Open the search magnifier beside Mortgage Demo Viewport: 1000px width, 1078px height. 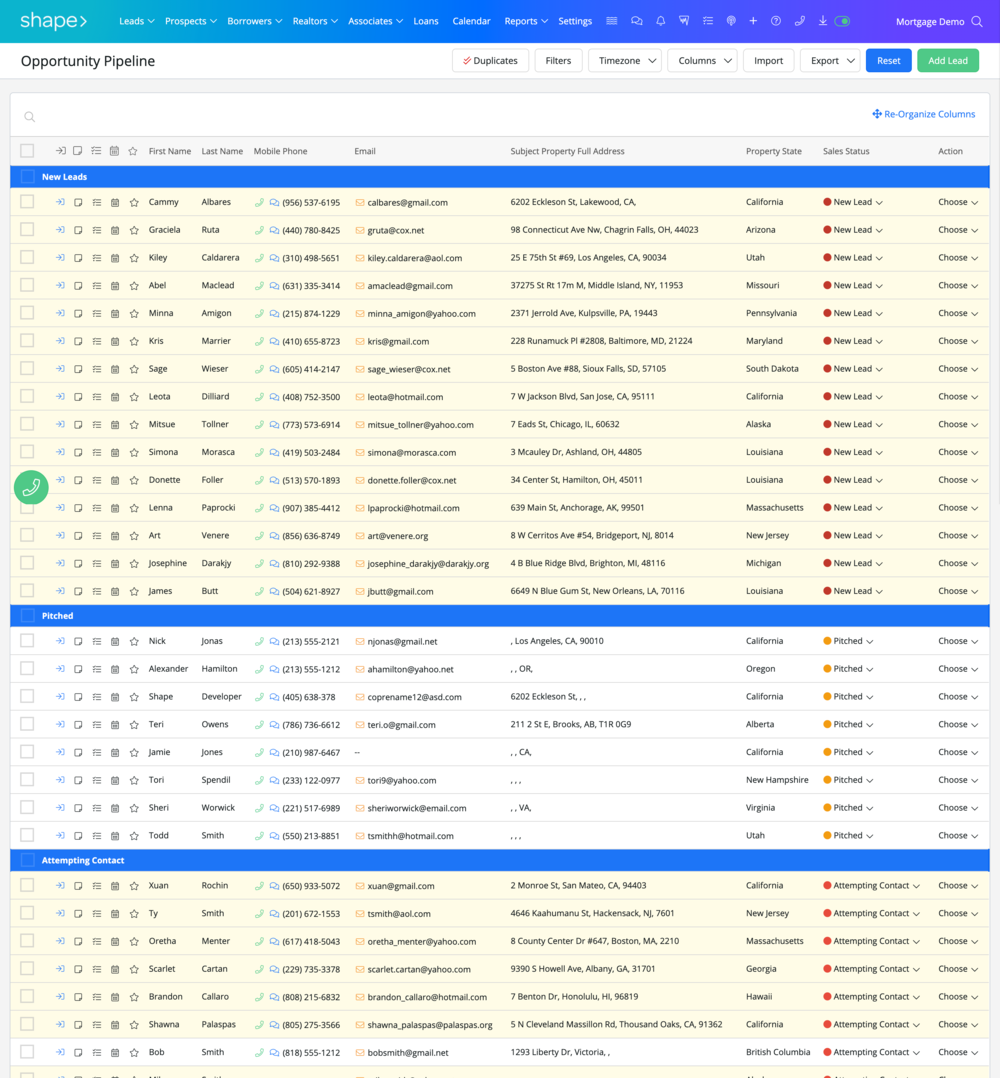pos(977,21)
